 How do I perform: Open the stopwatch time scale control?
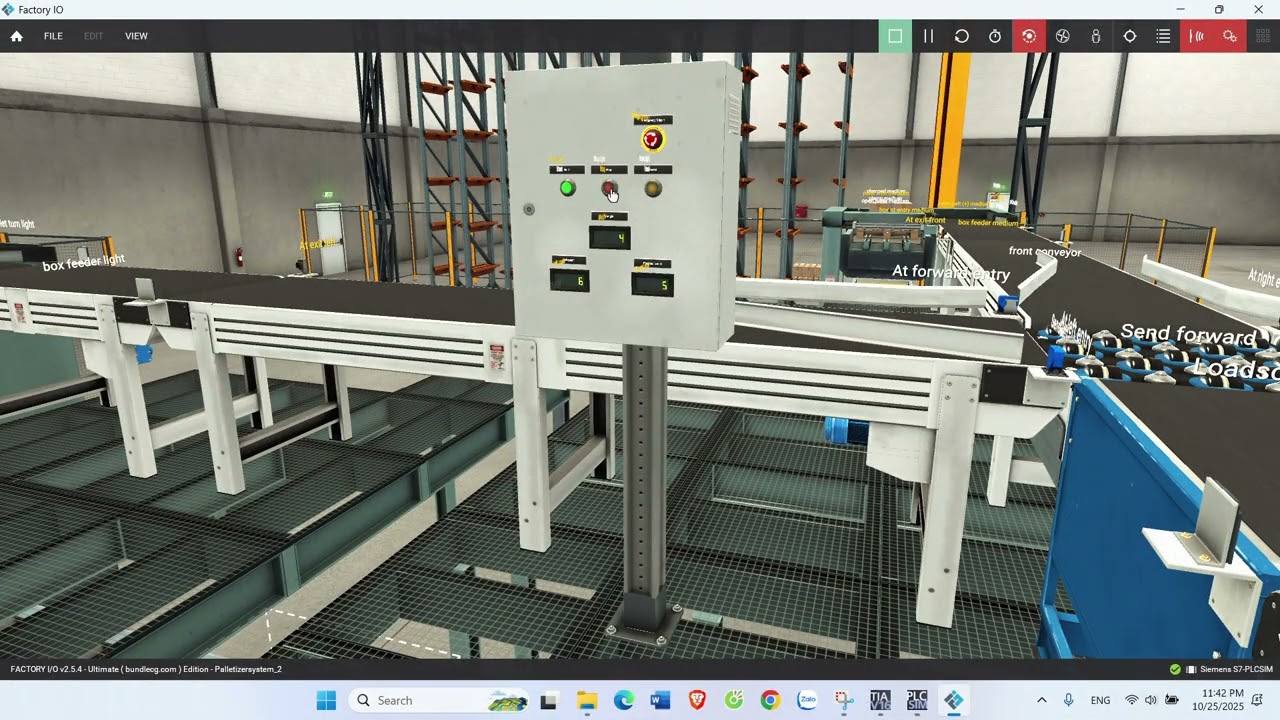[x=995, y=36]
